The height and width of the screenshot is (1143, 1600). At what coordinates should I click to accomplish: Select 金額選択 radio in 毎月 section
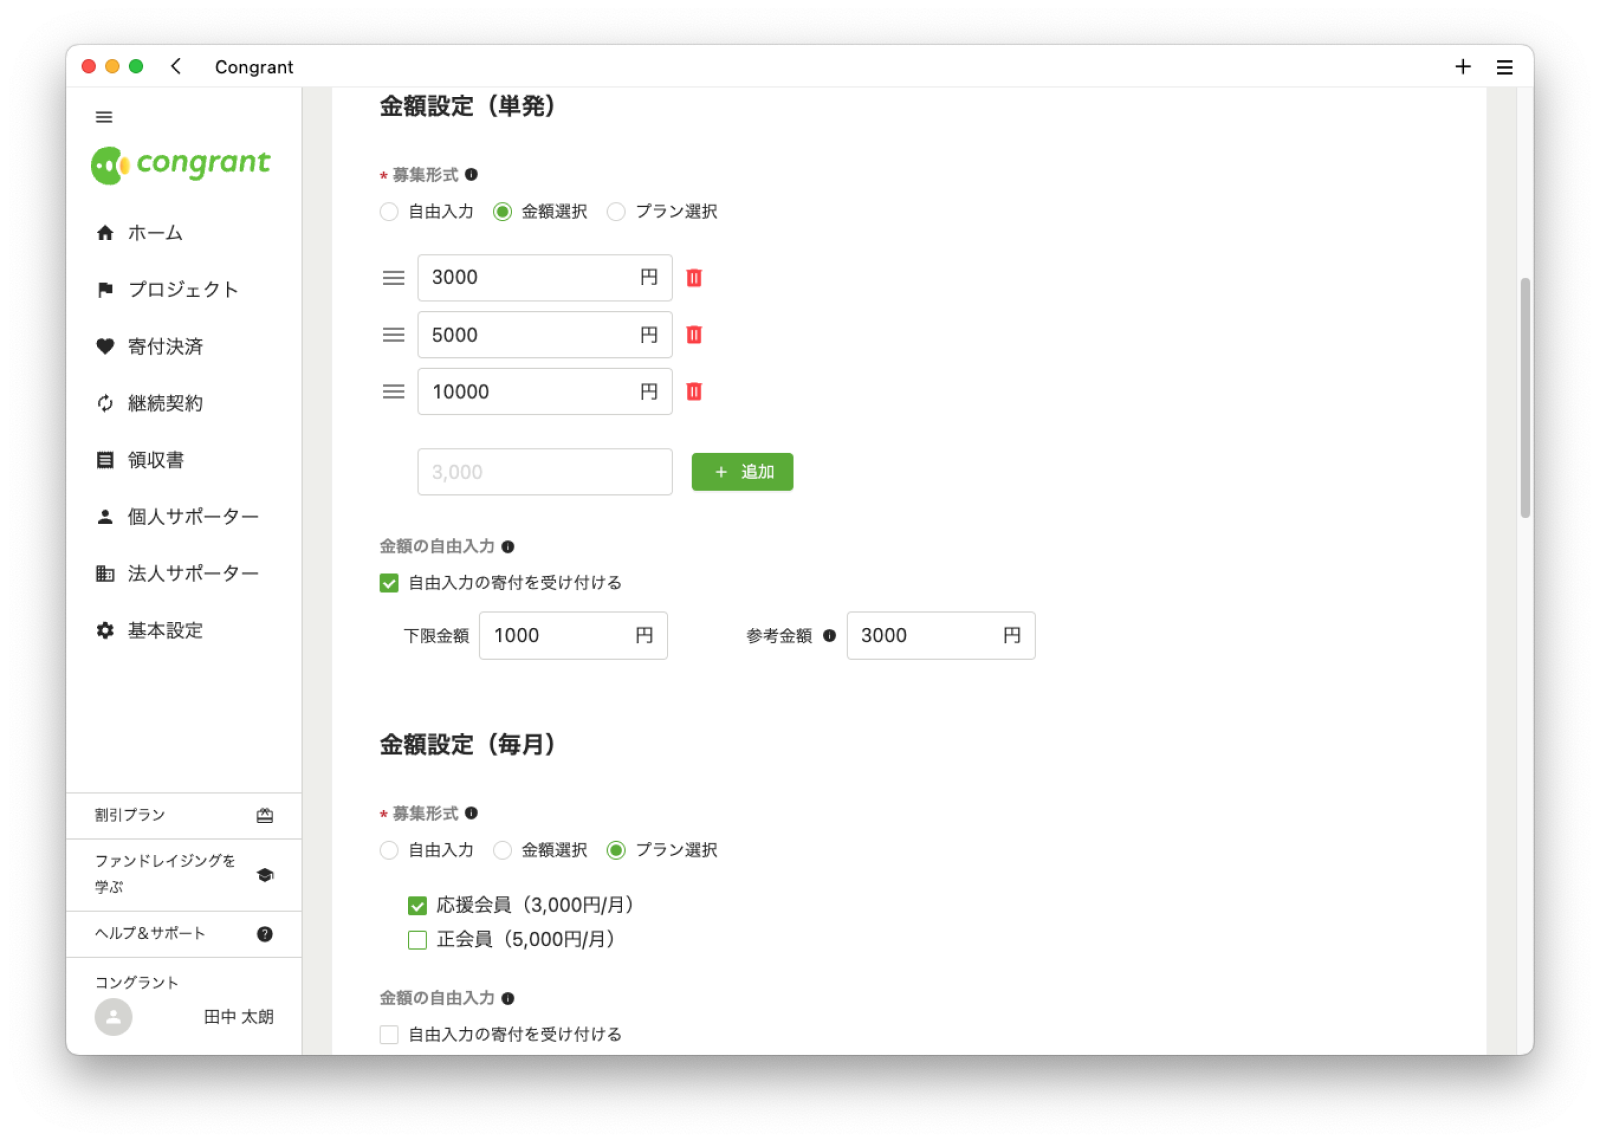[502, 851]
